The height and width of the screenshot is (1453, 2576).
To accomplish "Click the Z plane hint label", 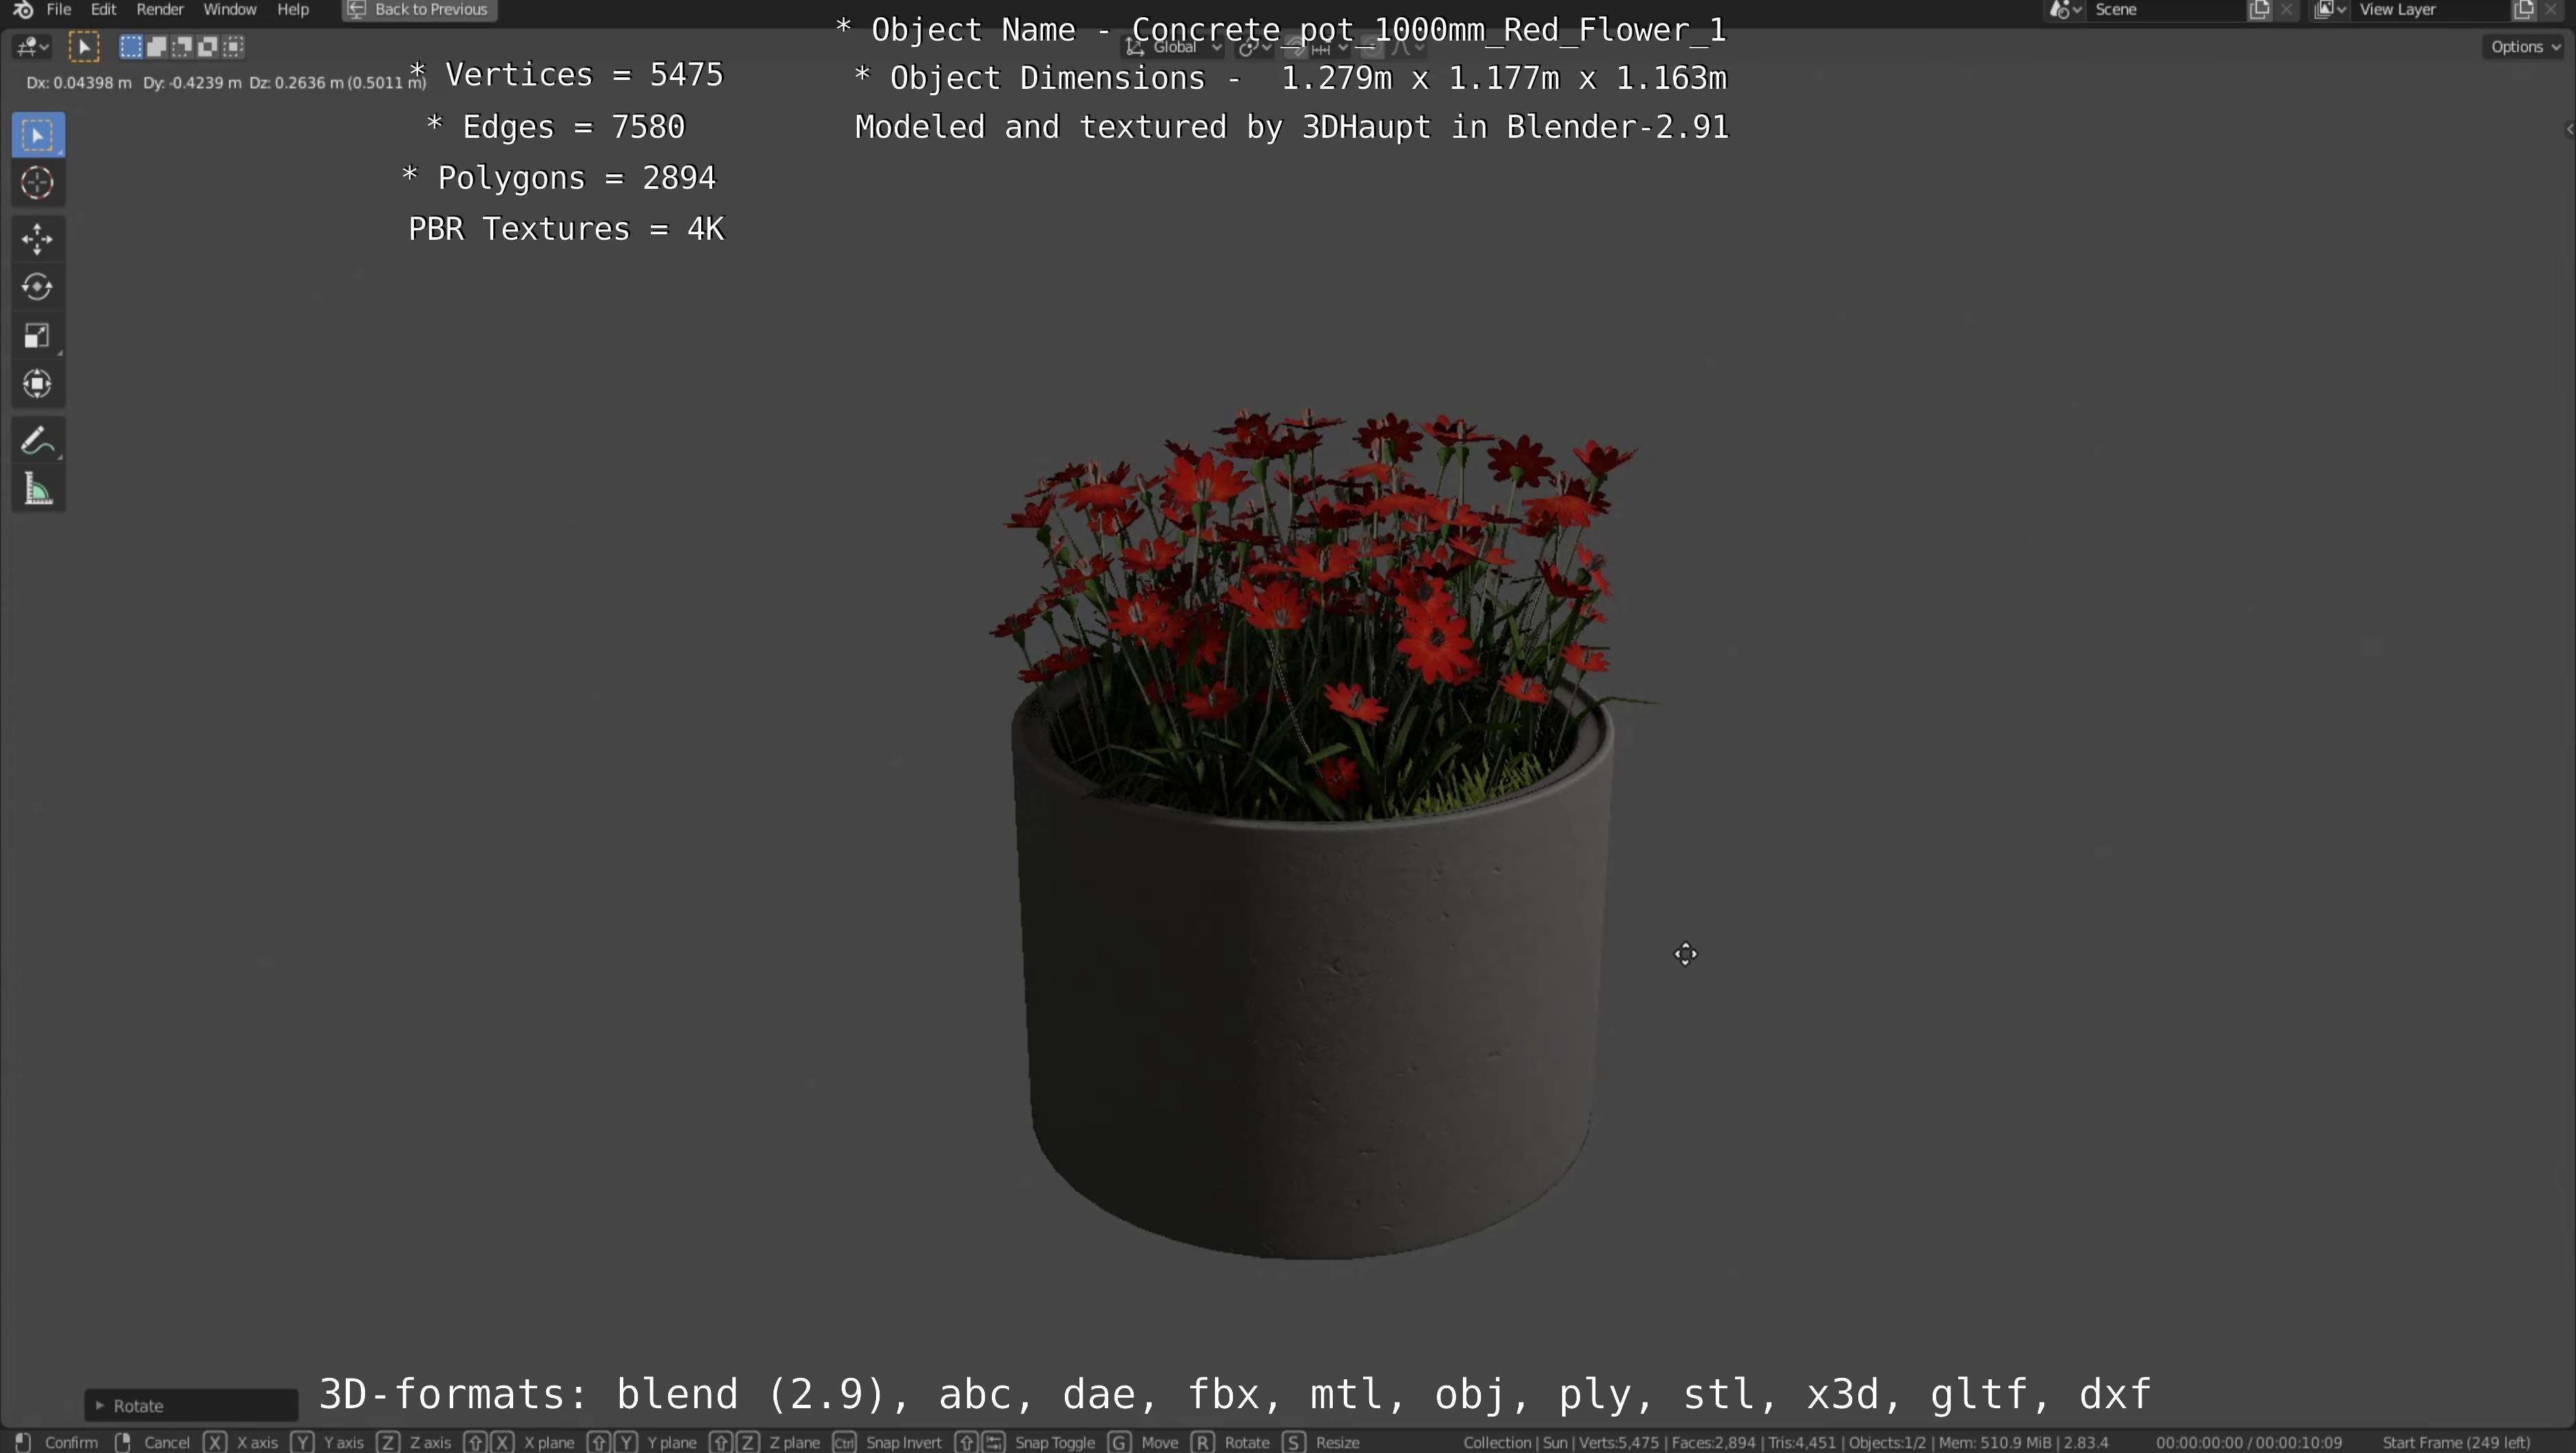I will pyautogui.click(x=795, y=1442).
